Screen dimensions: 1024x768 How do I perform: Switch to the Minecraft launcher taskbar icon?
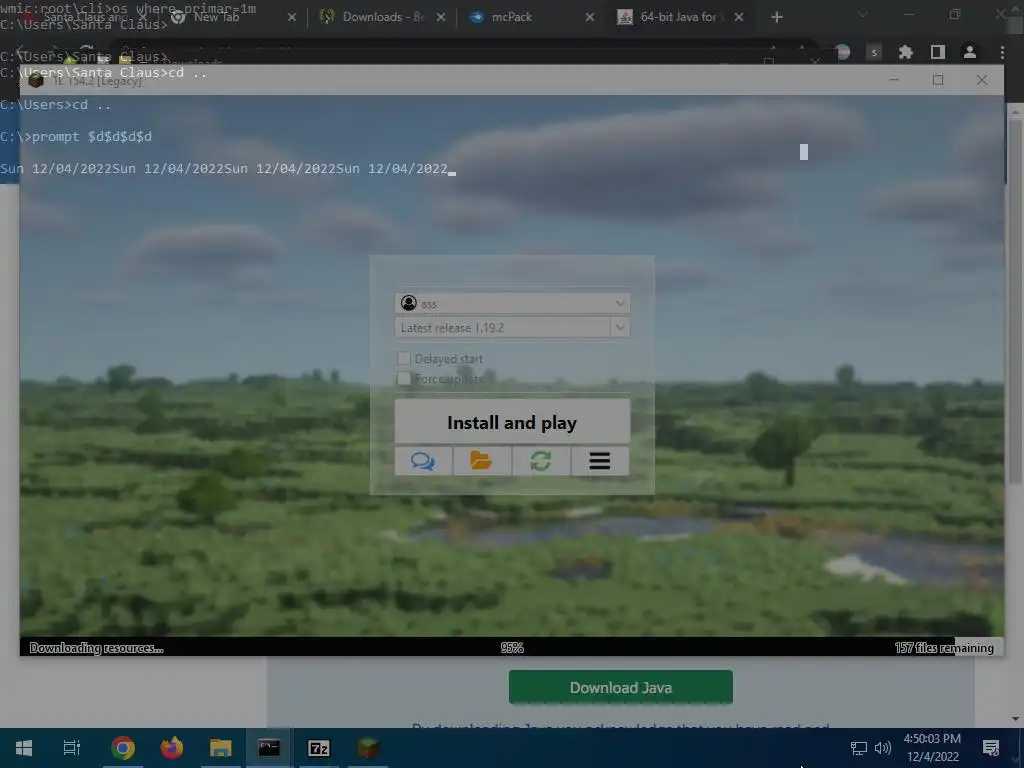368,748
